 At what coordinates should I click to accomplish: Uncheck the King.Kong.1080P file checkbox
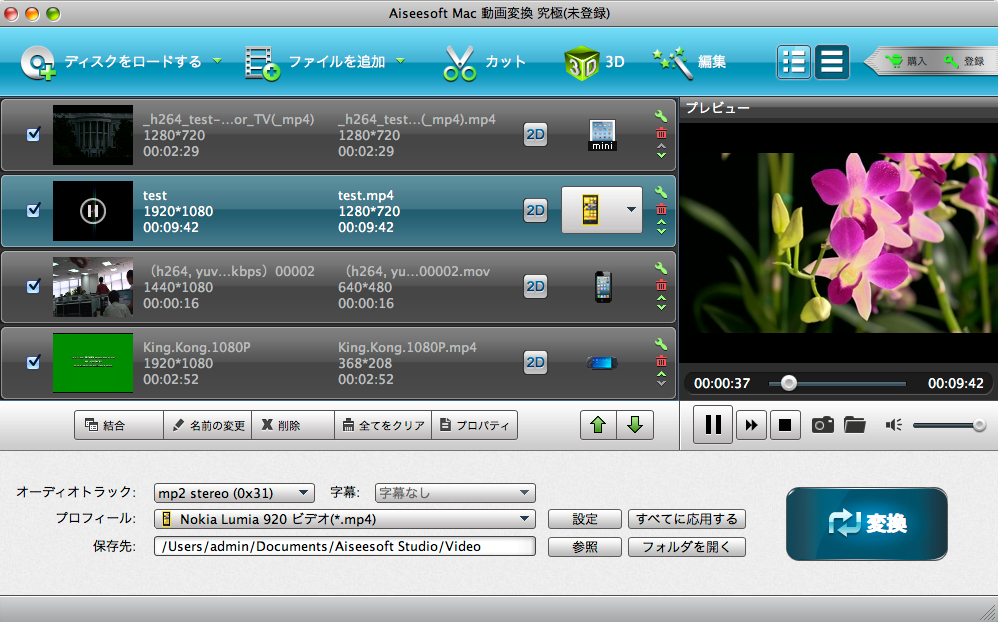click(x=33, y=362)
